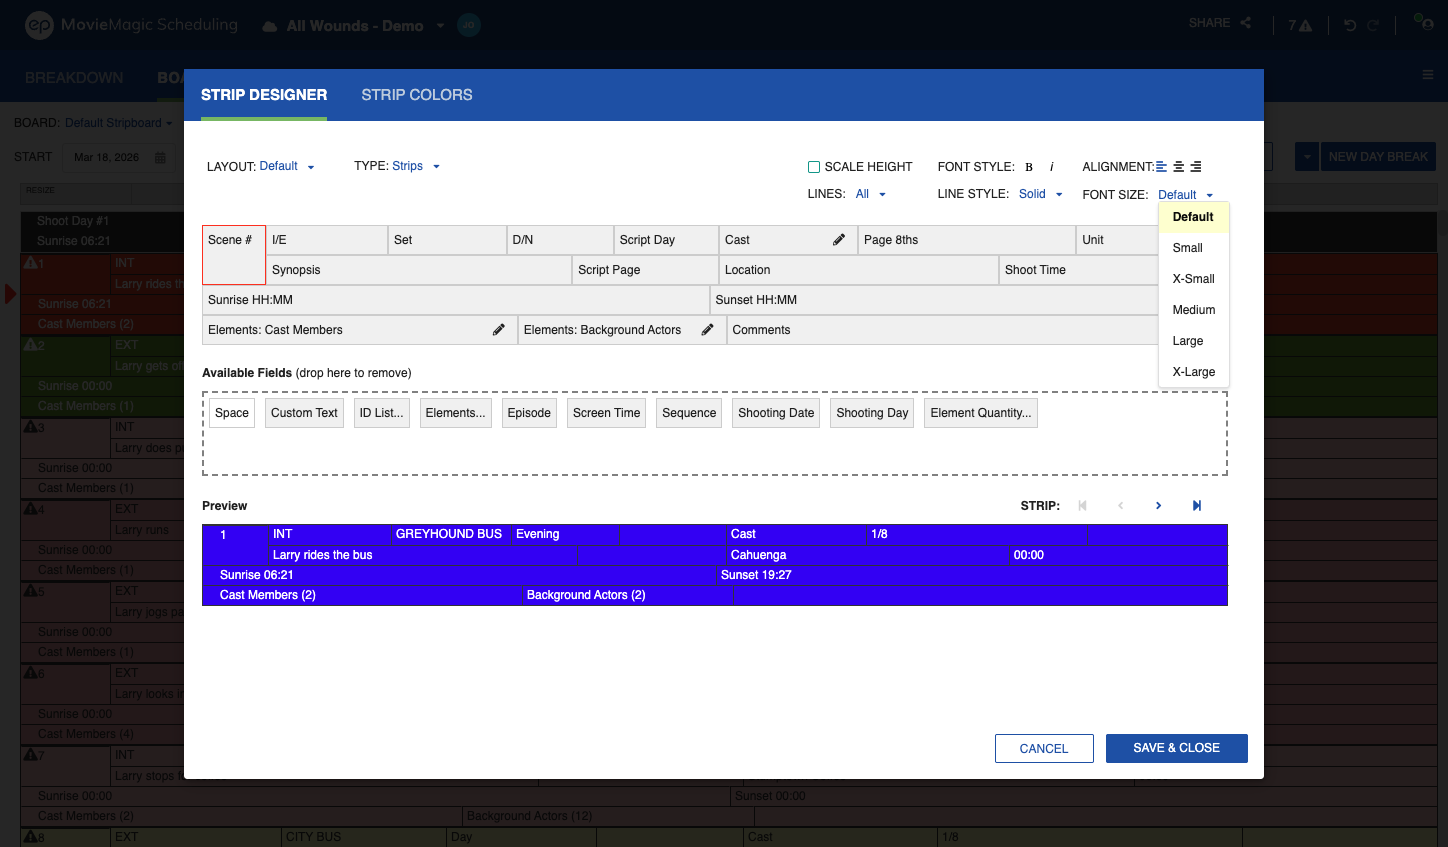Select the Shooting Day available field
Image resolution: width=1448 pixels, height=847 pixels.
[872, 413]
